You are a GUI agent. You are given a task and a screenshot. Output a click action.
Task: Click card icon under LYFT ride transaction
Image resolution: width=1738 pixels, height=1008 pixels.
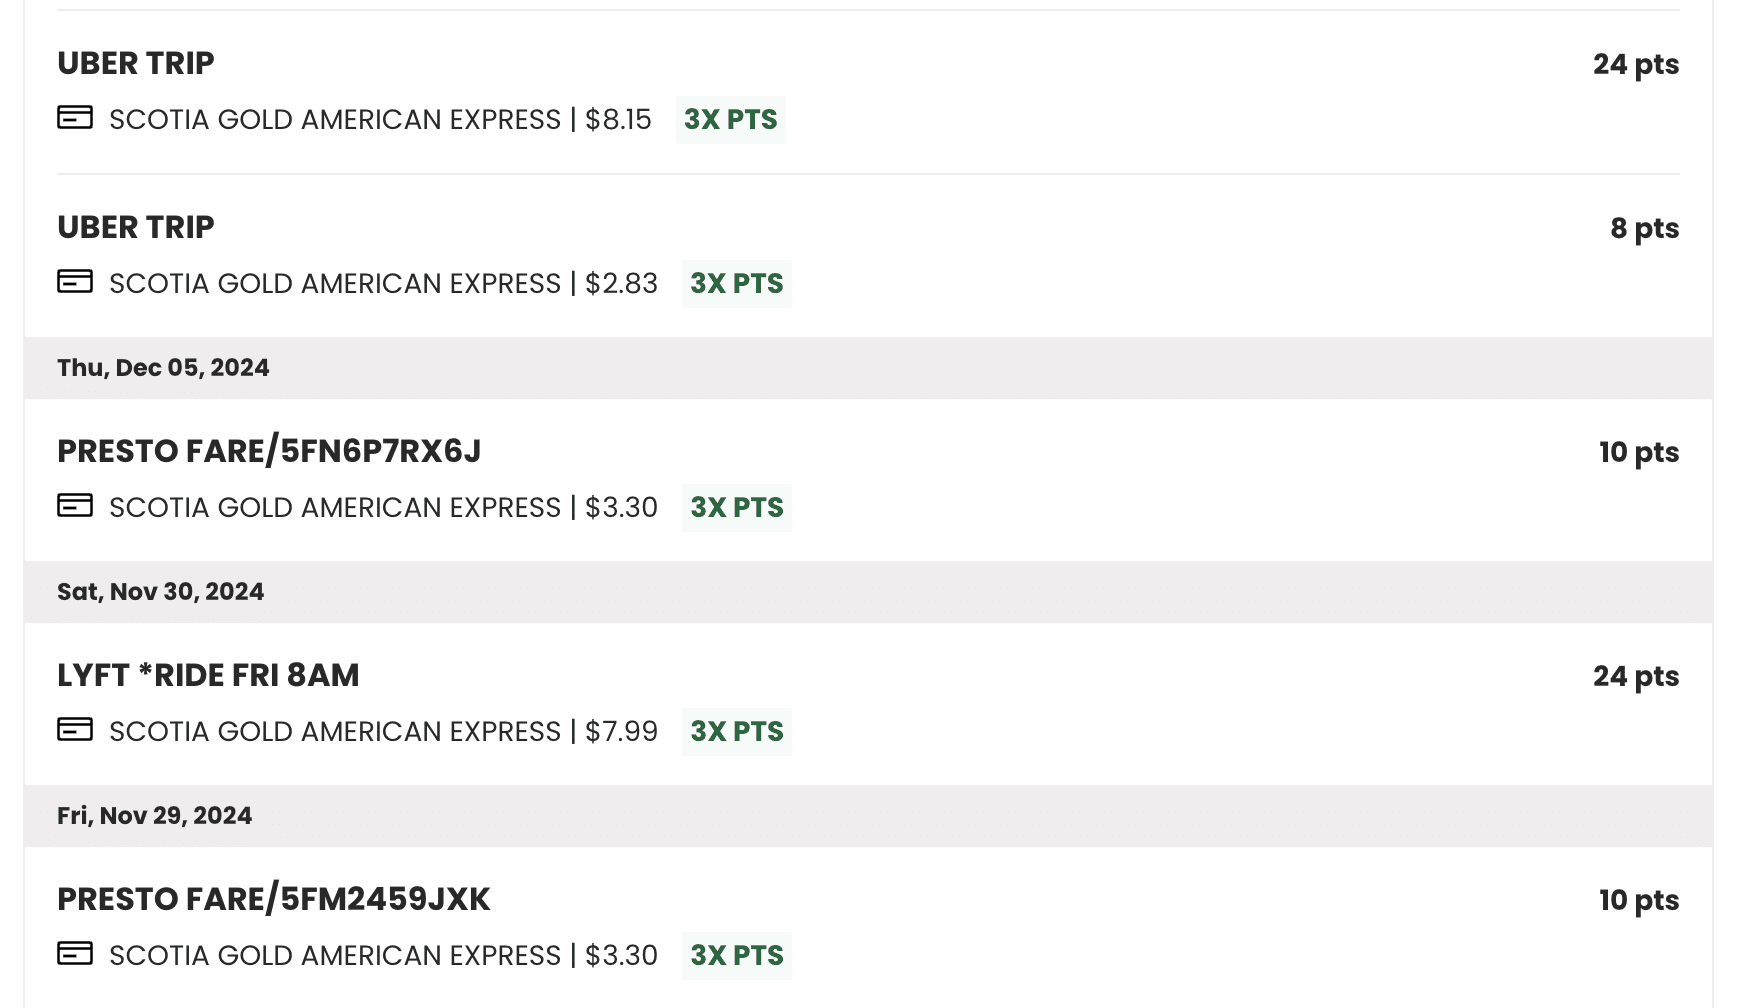pyautogui.click(x=75, y=730)
